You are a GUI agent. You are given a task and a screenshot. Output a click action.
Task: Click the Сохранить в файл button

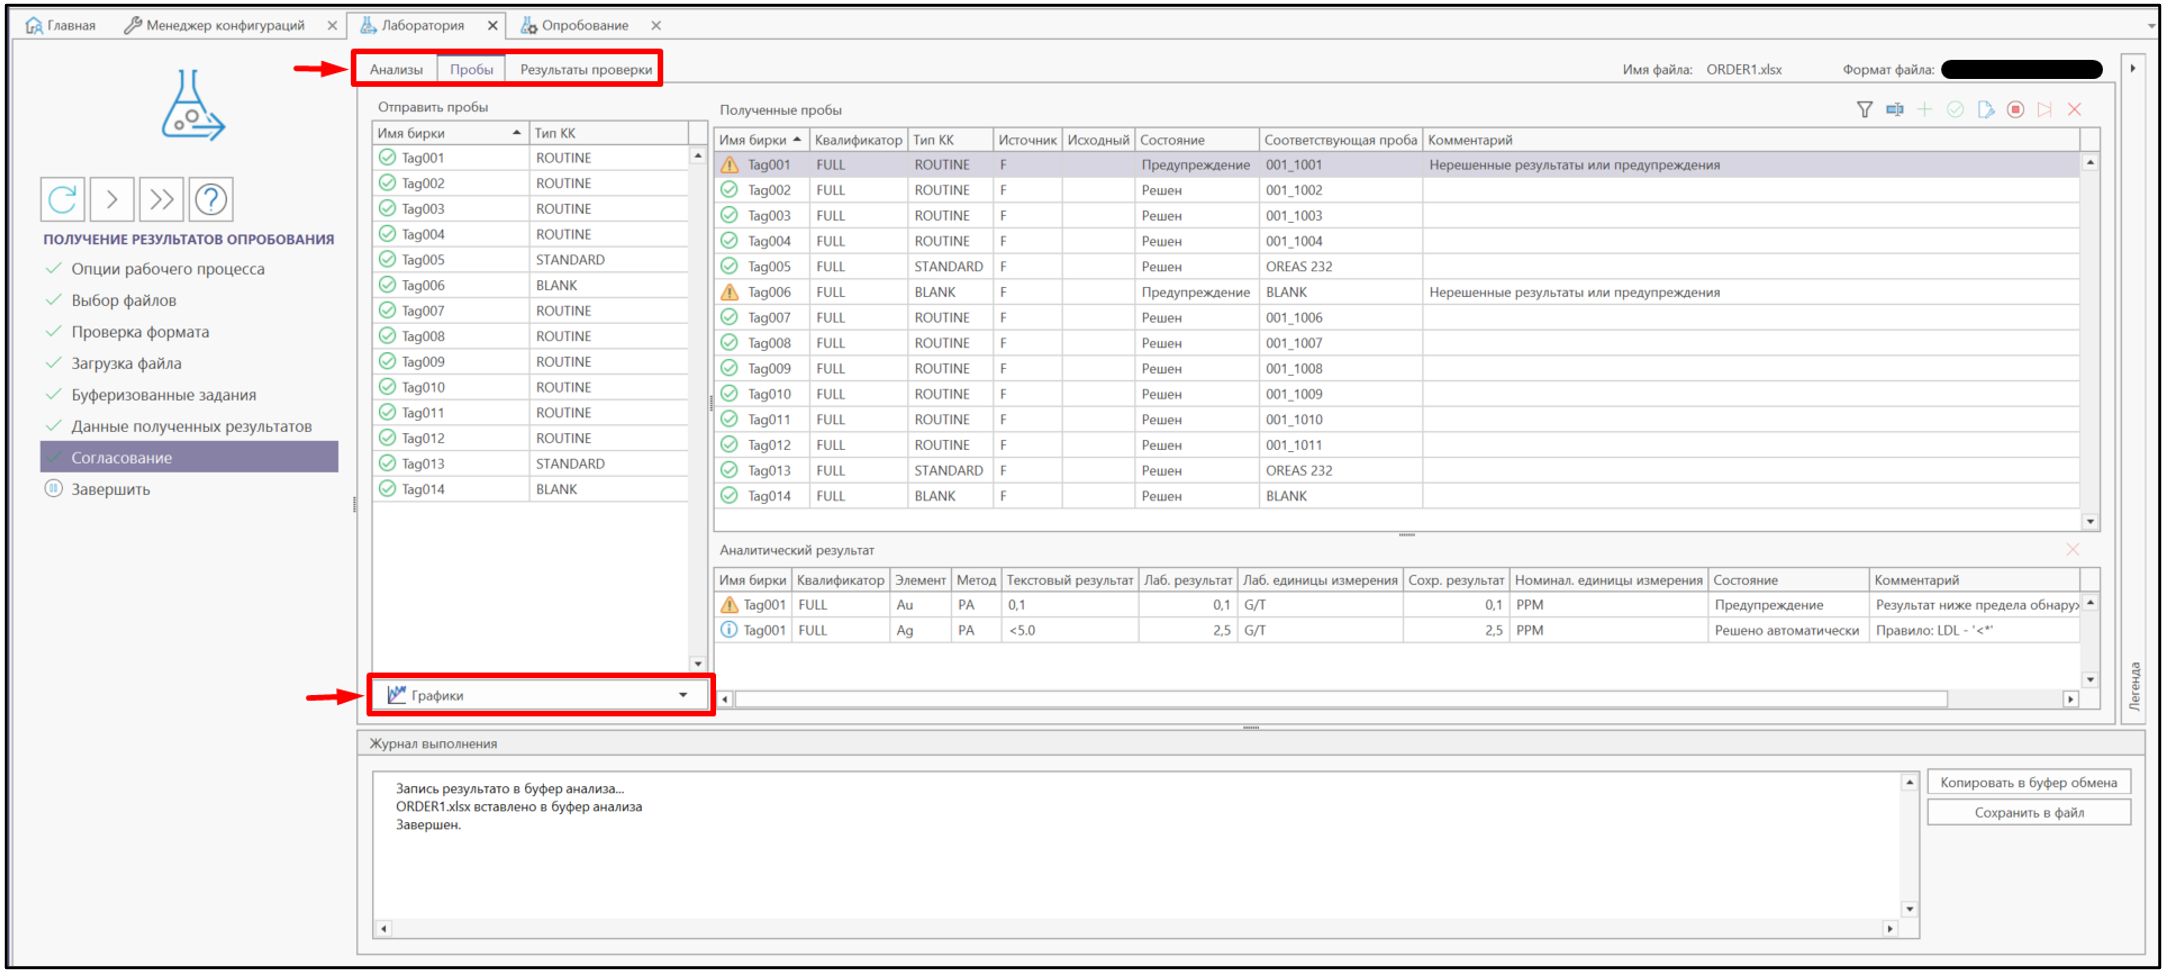click(x=2028, y=813)
